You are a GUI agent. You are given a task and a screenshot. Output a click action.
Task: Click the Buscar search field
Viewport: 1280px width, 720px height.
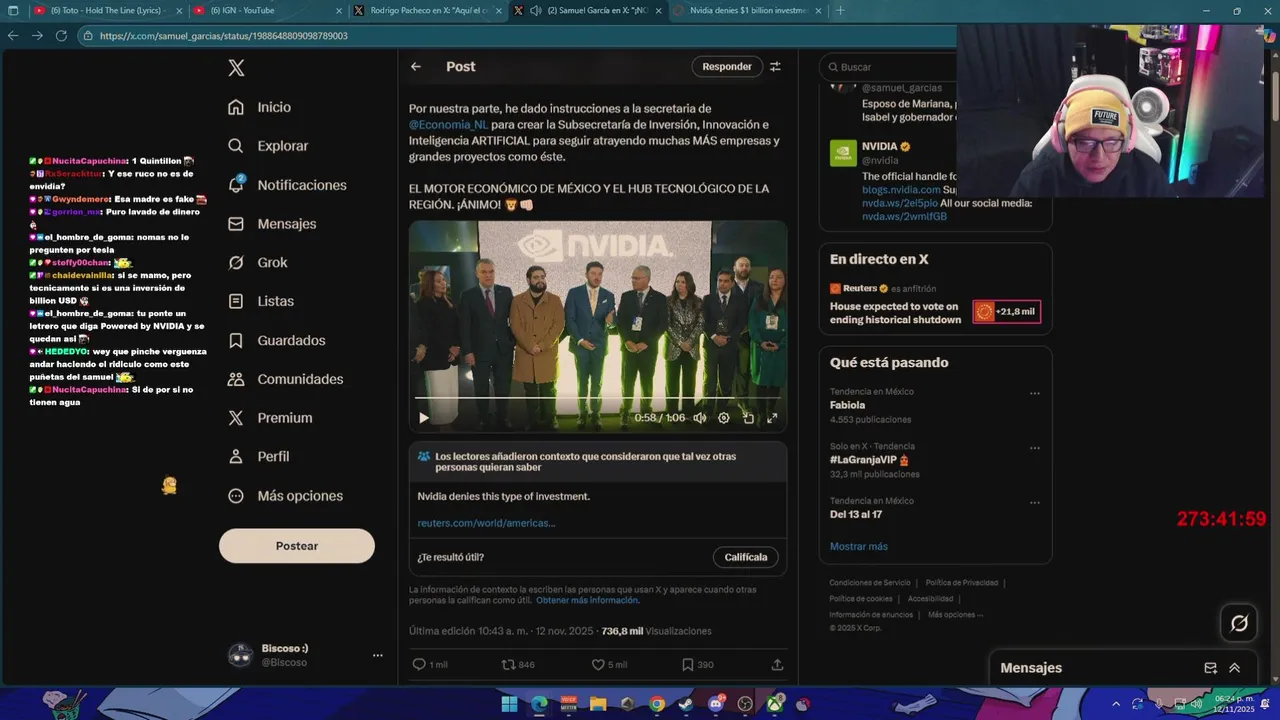[890, 67]
